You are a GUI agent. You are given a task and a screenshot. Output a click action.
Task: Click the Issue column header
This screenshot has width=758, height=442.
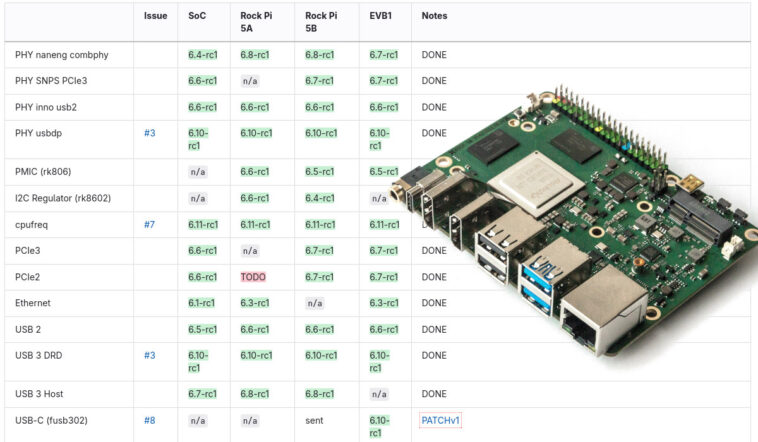155,16
